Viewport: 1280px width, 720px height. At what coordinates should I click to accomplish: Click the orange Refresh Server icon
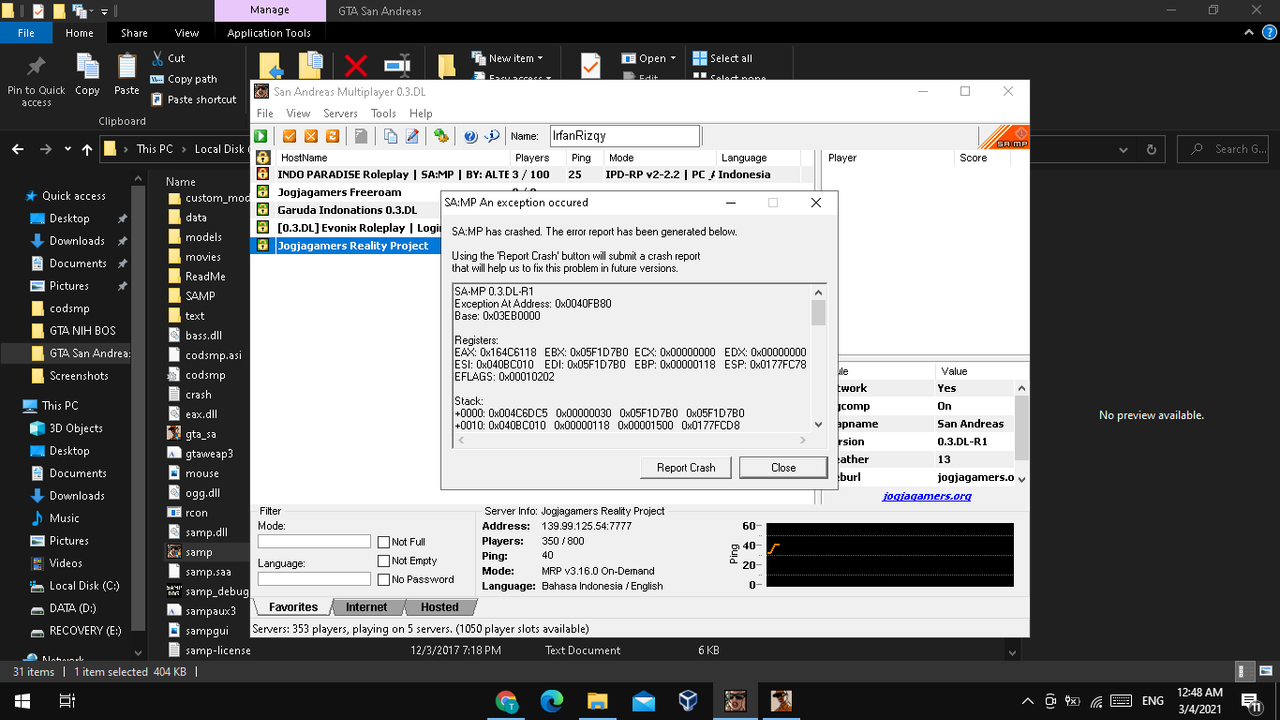tap(332, 136)
